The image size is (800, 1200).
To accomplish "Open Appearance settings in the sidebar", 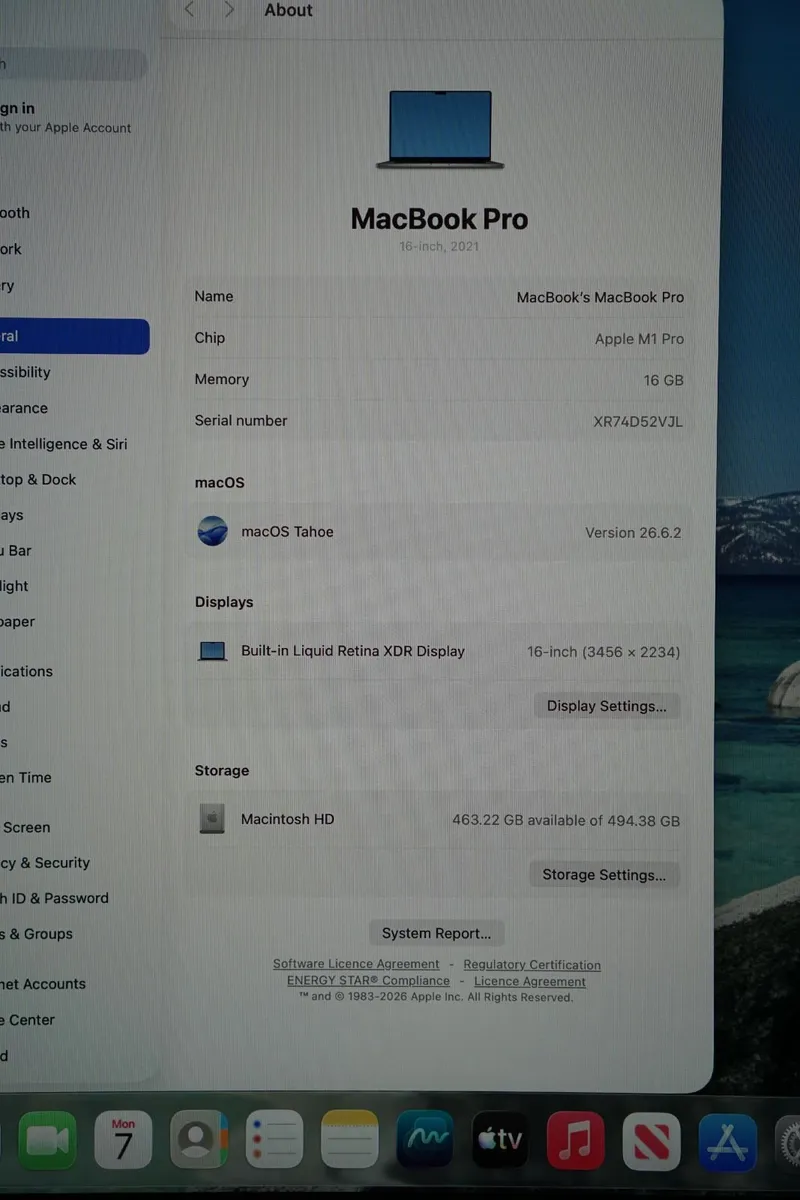I will [x=25, y=408].
